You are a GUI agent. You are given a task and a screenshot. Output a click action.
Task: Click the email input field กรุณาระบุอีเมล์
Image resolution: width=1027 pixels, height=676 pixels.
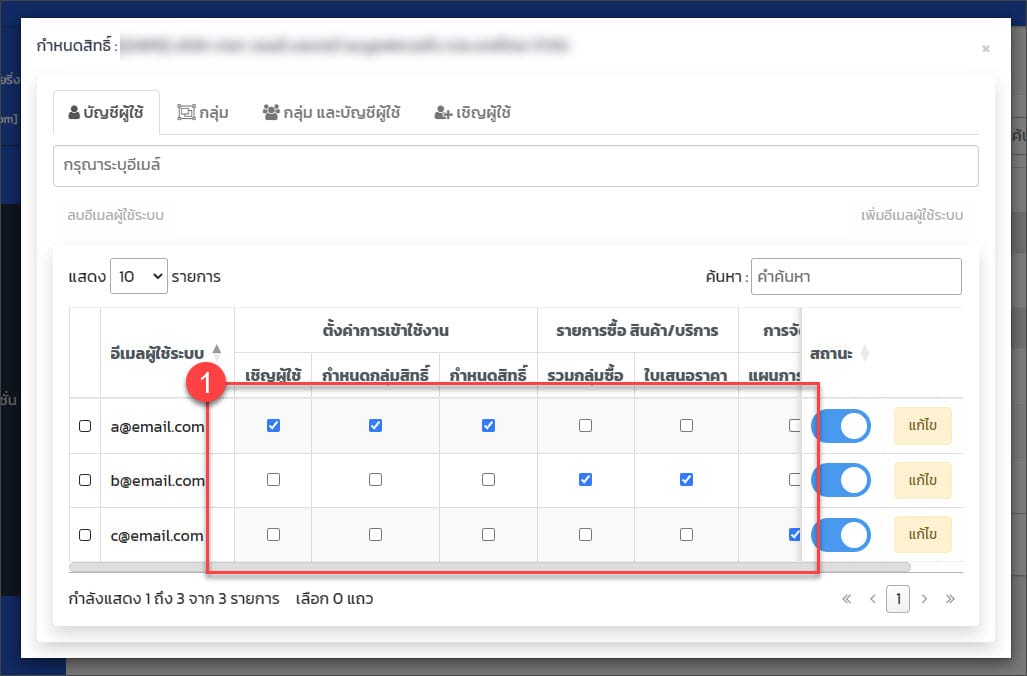pos(515,166)
